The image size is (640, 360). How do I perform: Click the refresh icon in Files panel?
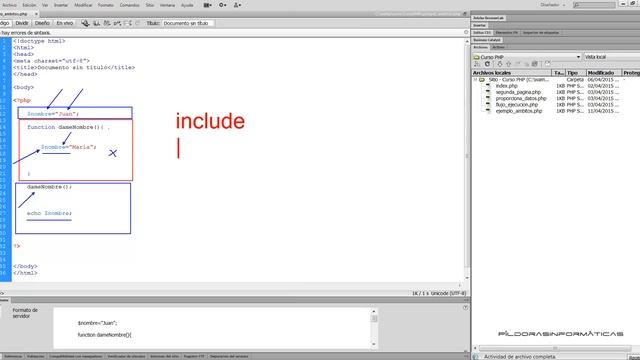coord(487,64)
